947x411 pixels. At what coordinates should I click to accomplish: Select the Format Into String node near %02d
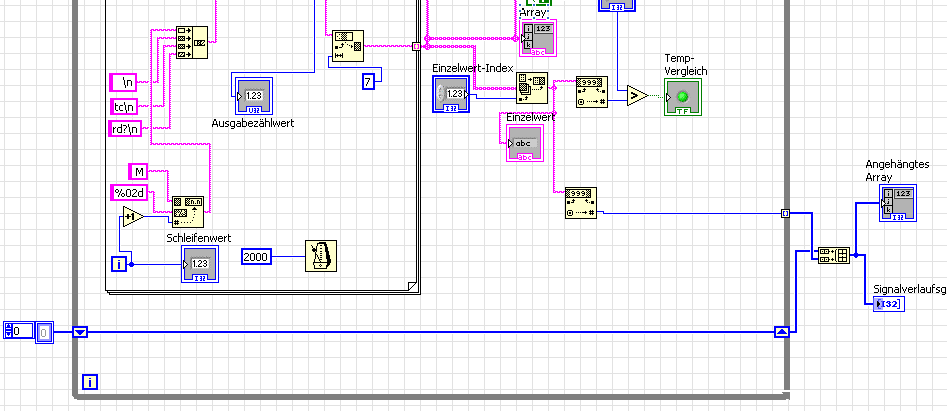(188, 211)
